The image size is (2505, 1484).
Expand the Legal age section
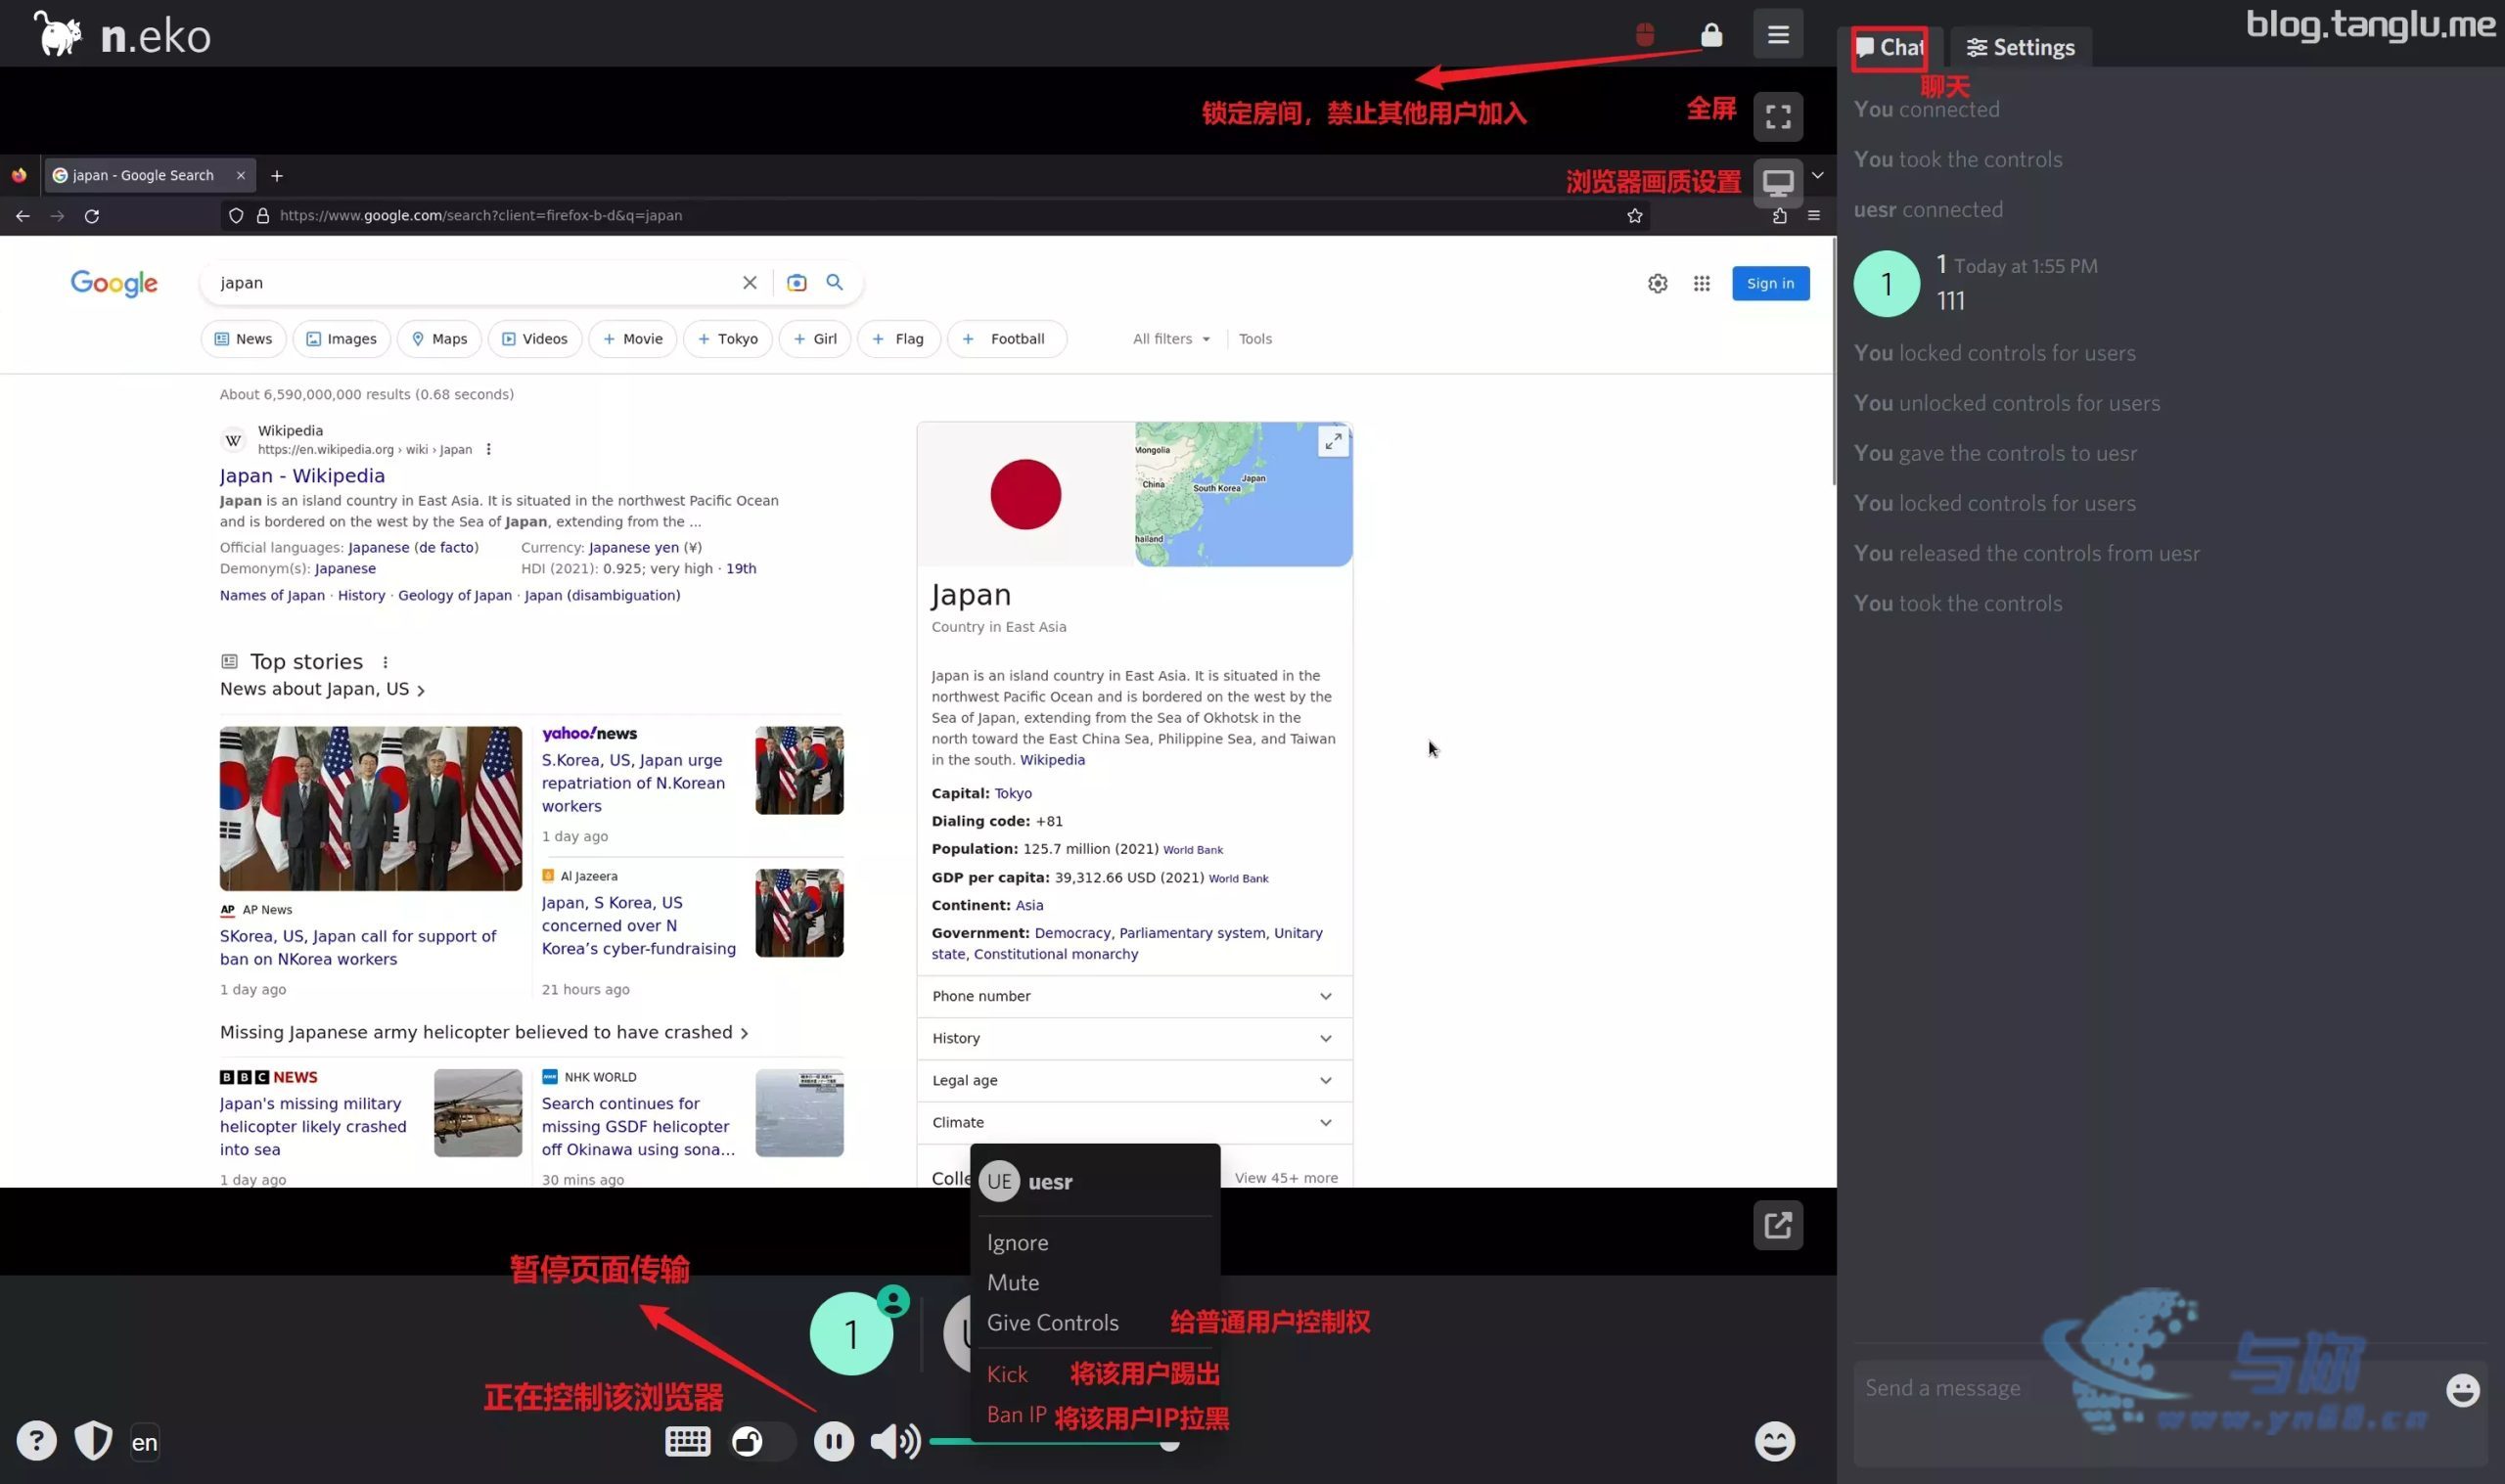(1134, 1080)
